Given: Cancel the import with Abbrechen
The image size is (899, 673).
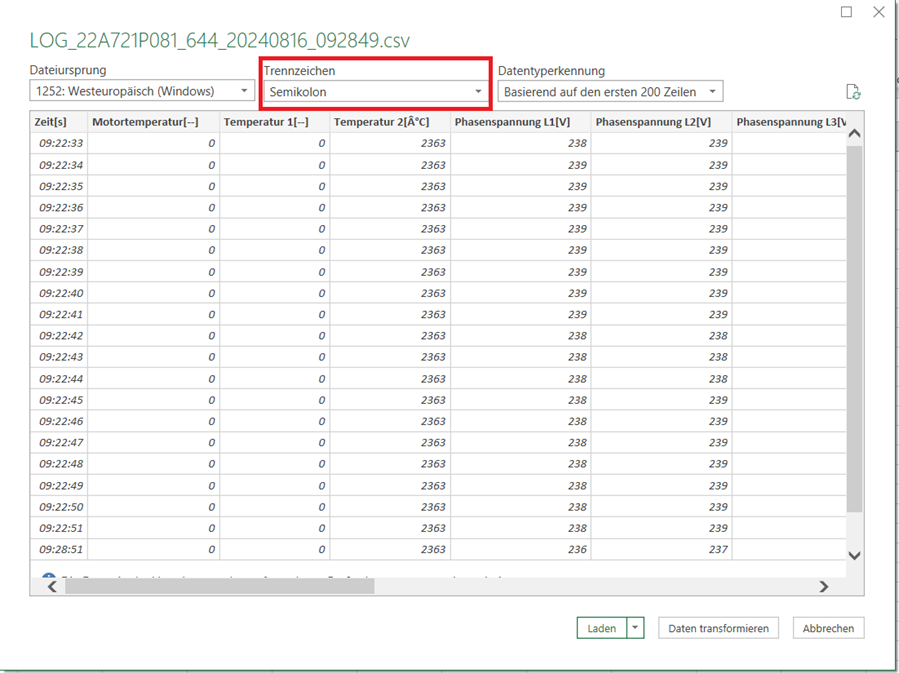Looking at the screenshot, I should (x=828, y=628).
